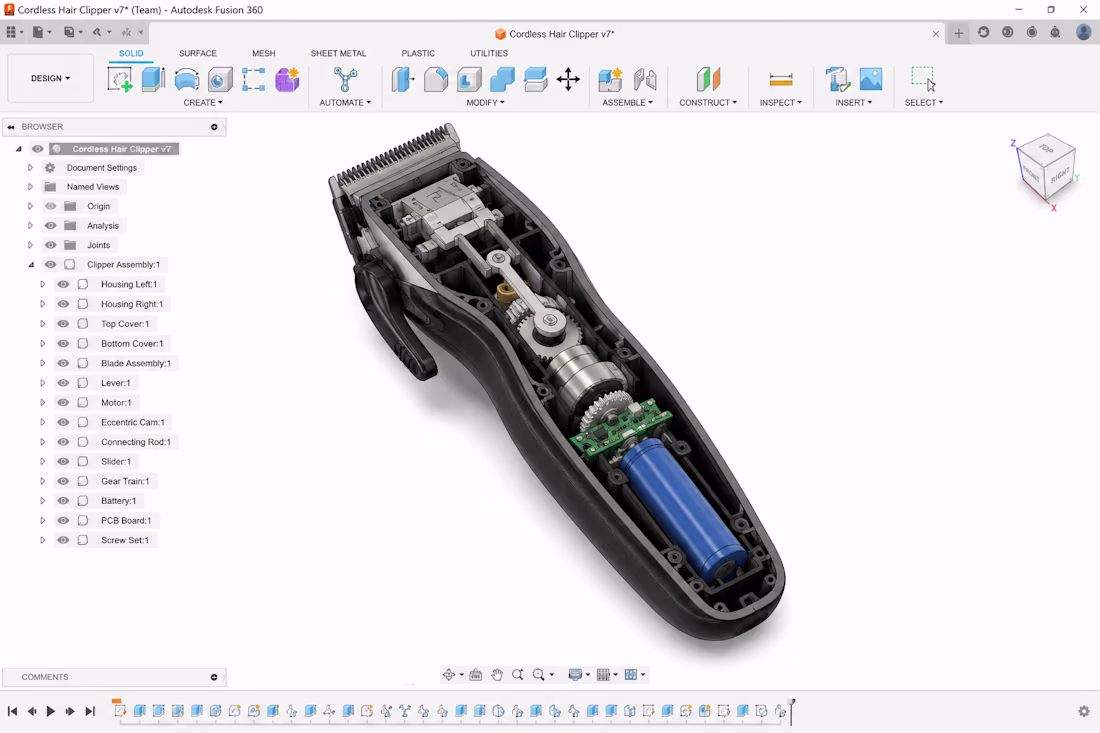
Task: Select the Connecting Rod:1 component
Action: point(135,441)
